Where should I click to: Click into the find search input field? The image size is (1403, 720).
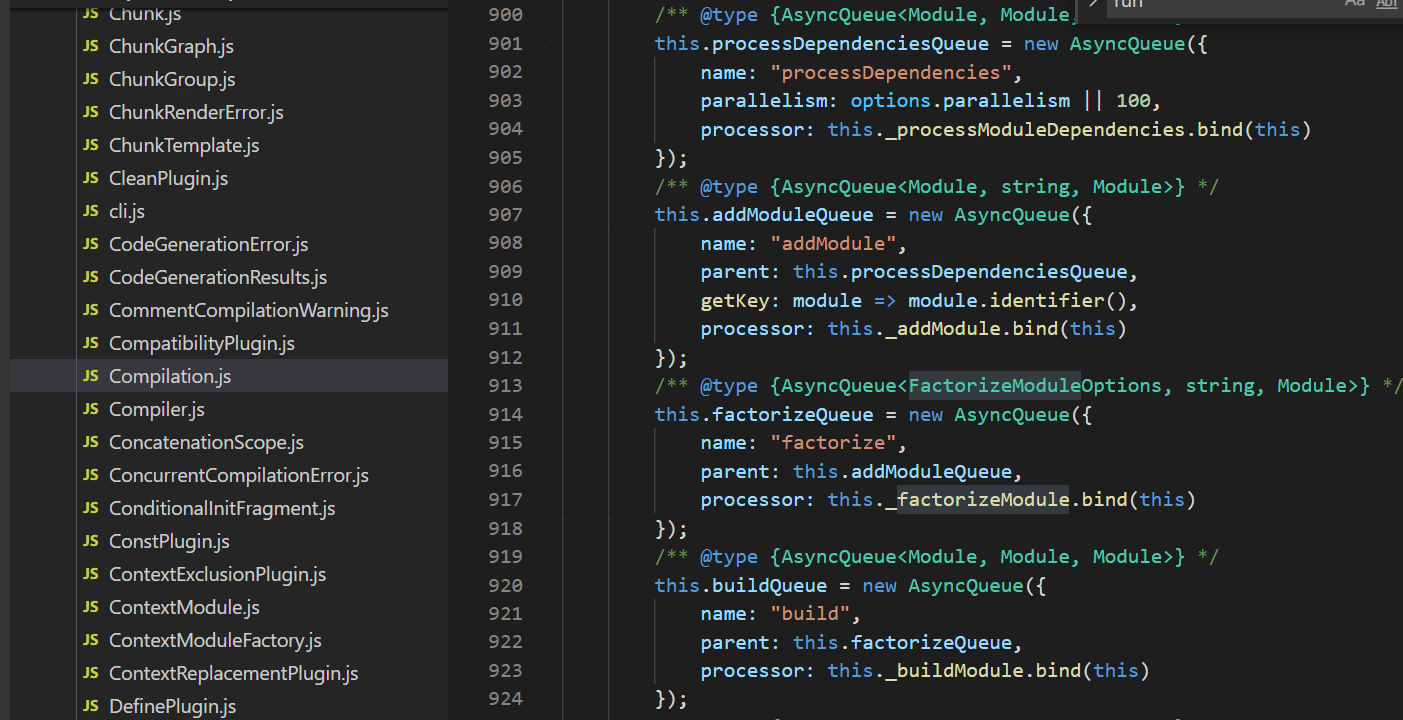point(1220,4)
